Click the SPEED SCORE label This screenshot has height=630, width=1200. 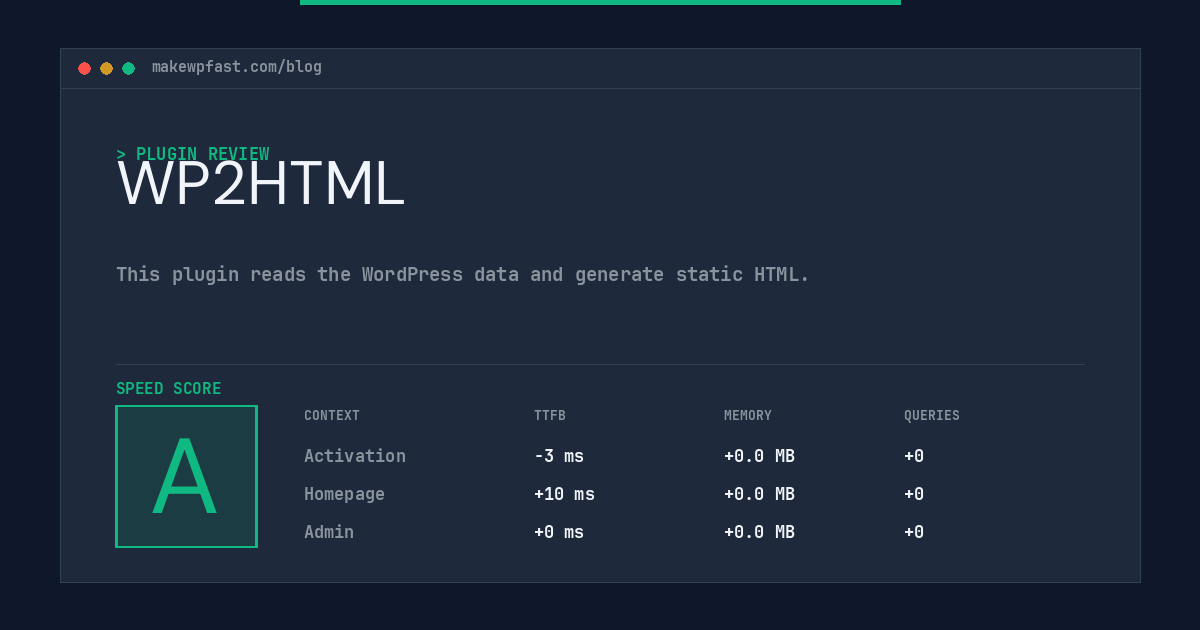169,388
